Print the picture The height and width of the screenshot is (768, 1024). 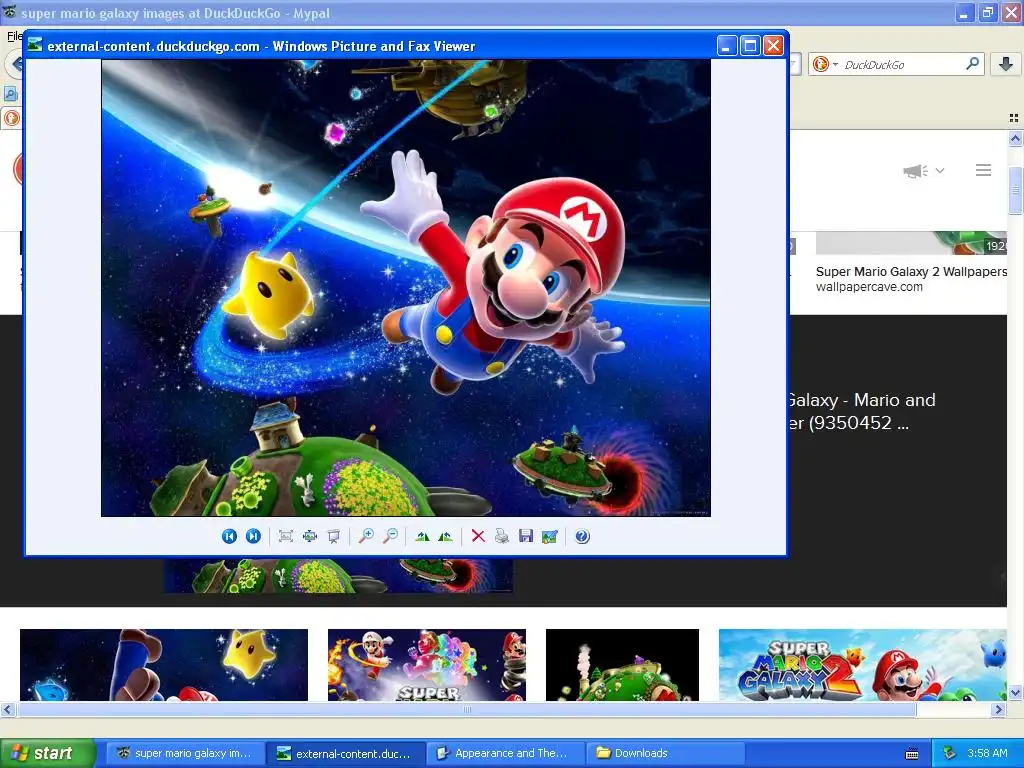[502, 536]
